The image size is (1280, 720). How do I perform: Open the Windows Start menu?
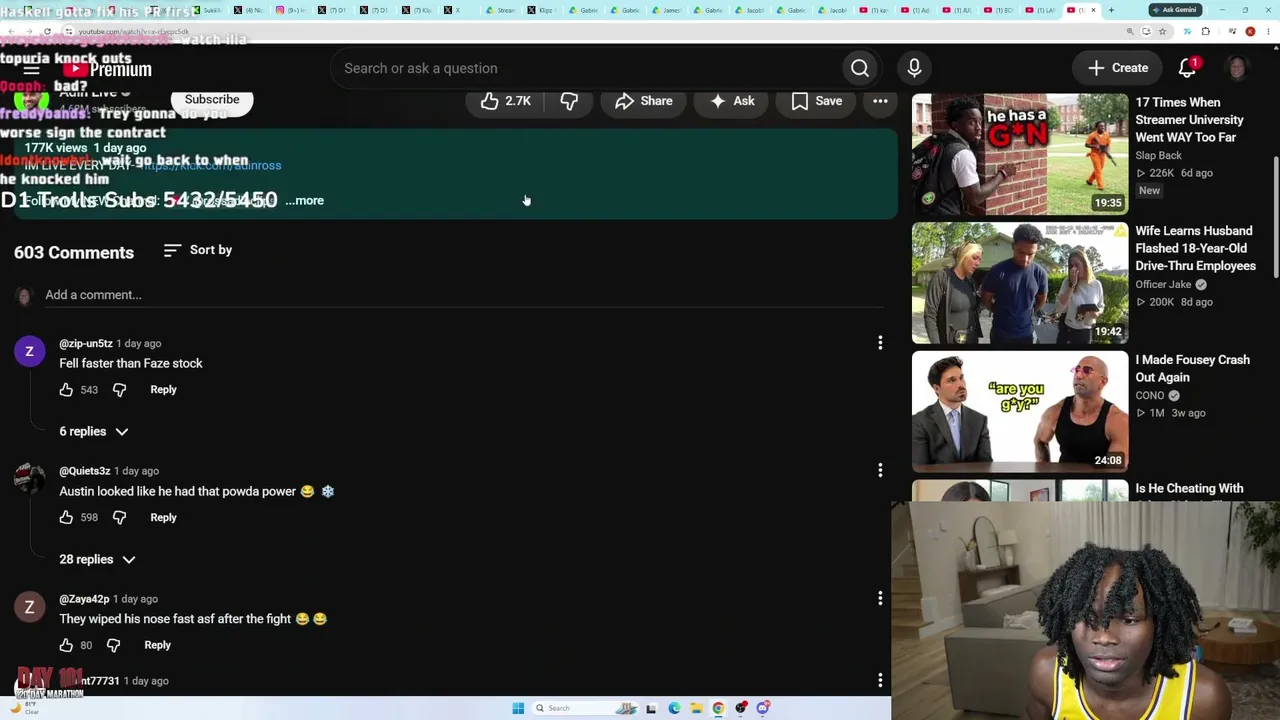518,709
